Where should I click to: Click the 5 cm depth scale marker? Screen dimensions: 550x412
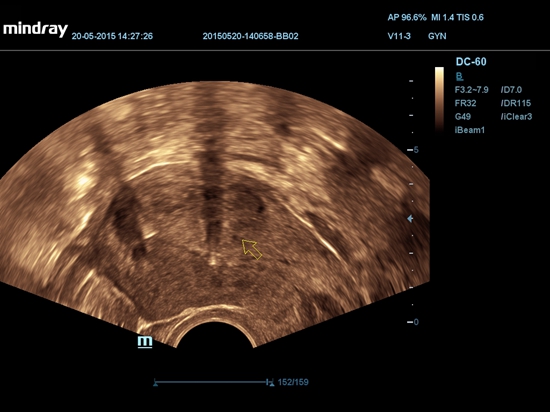pyautogui.click(x=413, y=150)
